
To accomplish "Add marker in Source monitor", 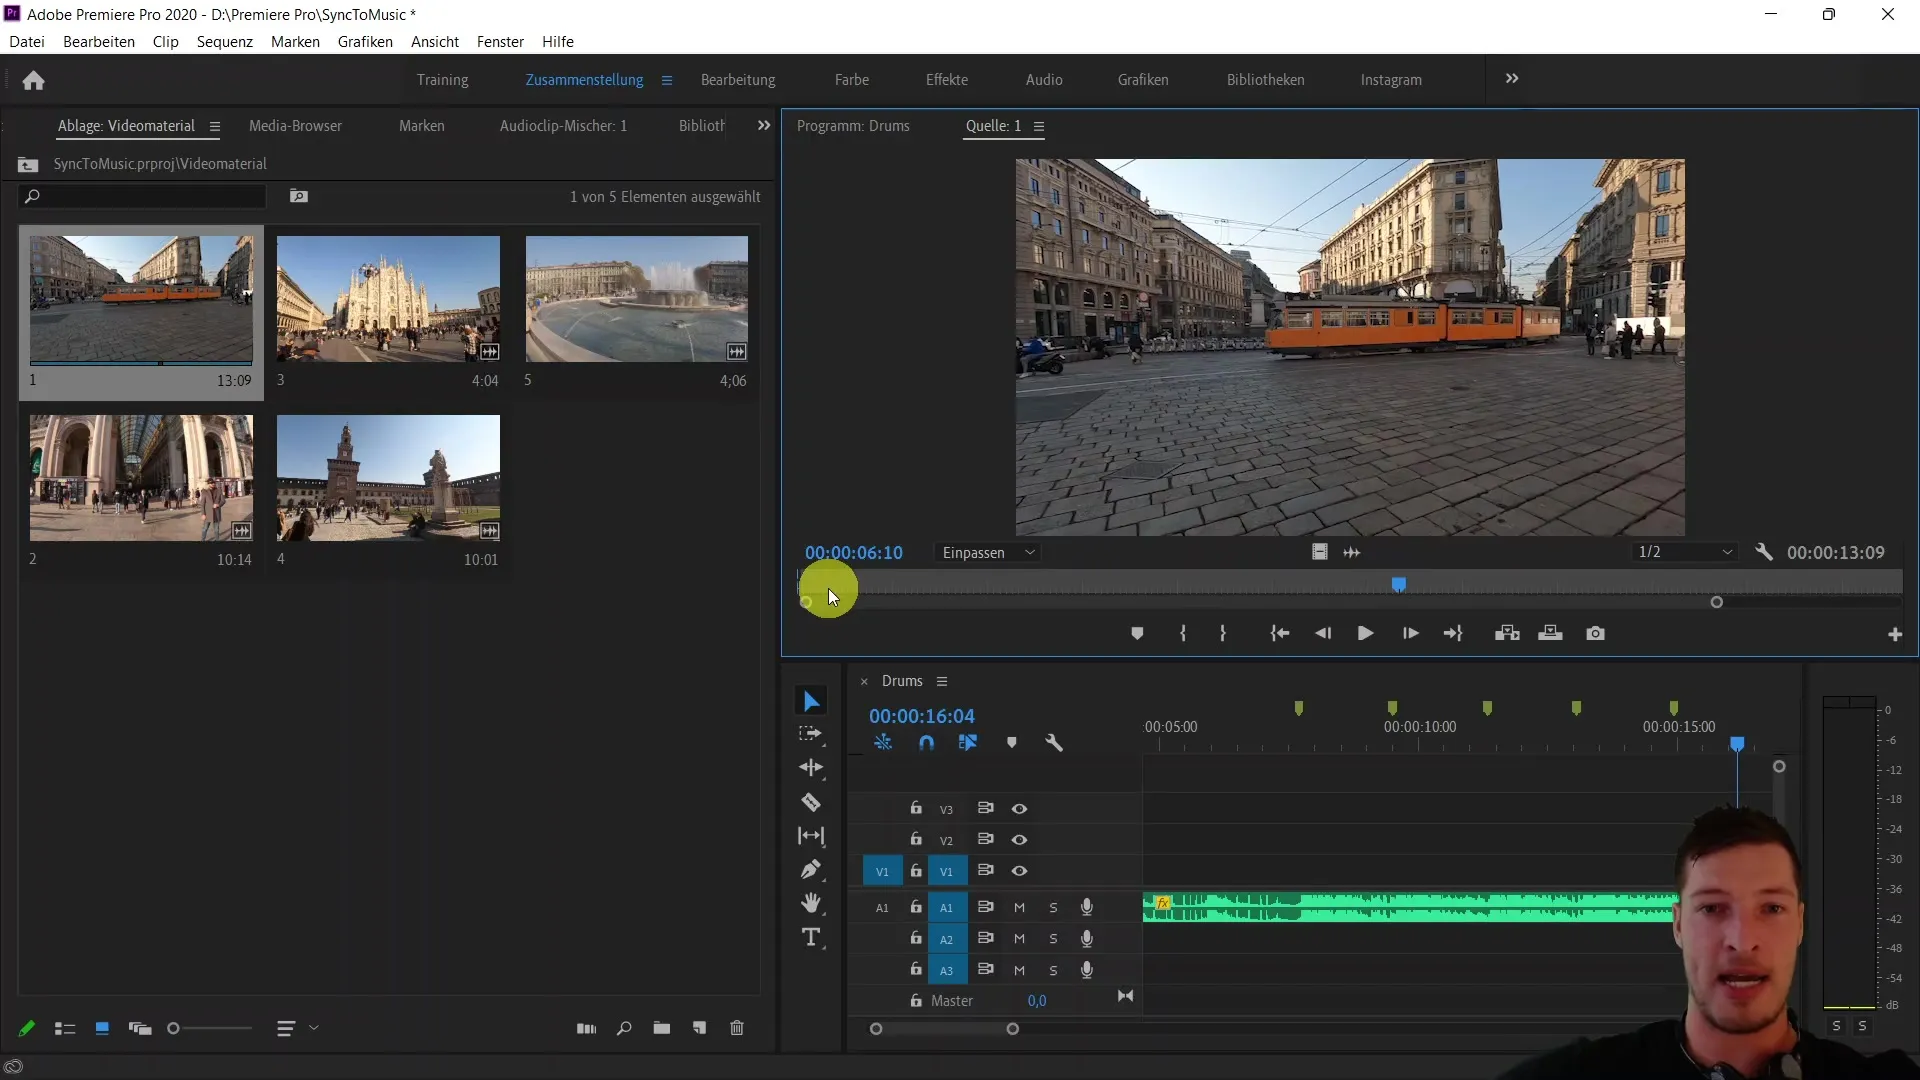I will [x=1137, y=633].
